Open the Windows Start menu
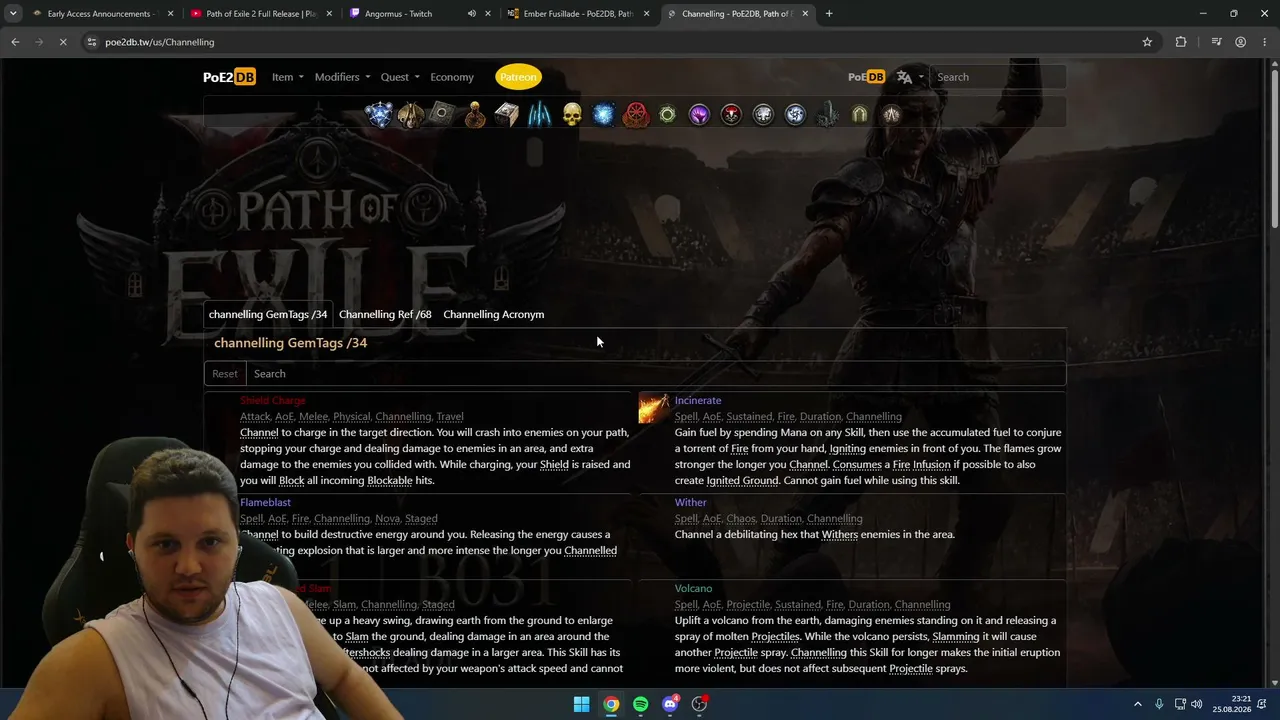The width and height of the screenshot is (1280, 720). pos(581,704)
